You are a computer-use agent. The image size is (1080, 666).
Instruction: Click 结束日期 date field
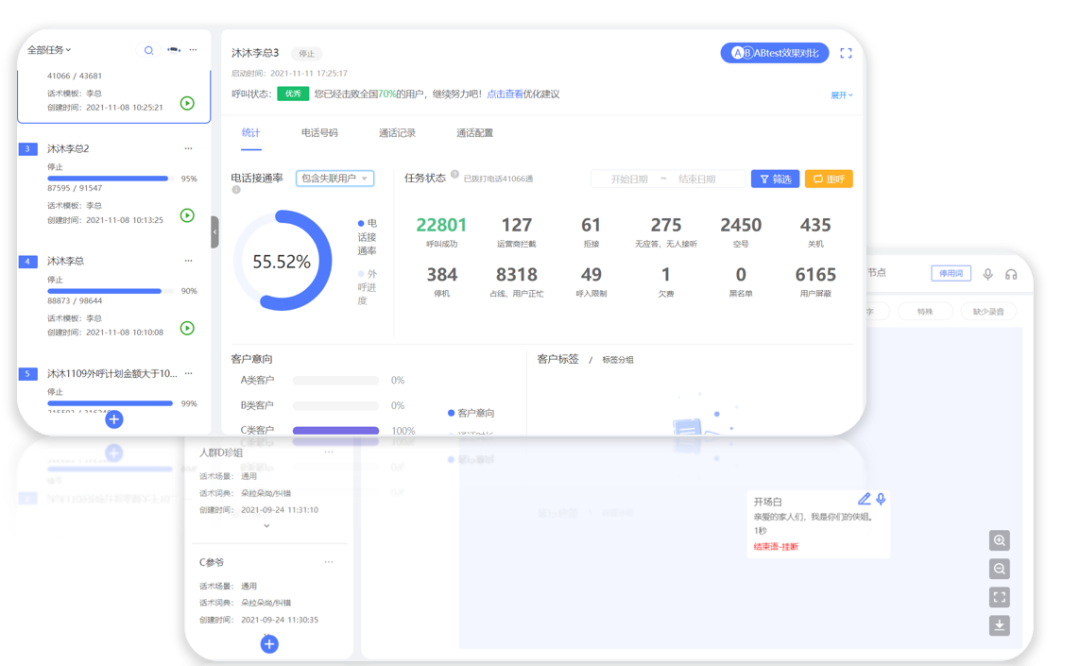point(696,179)
